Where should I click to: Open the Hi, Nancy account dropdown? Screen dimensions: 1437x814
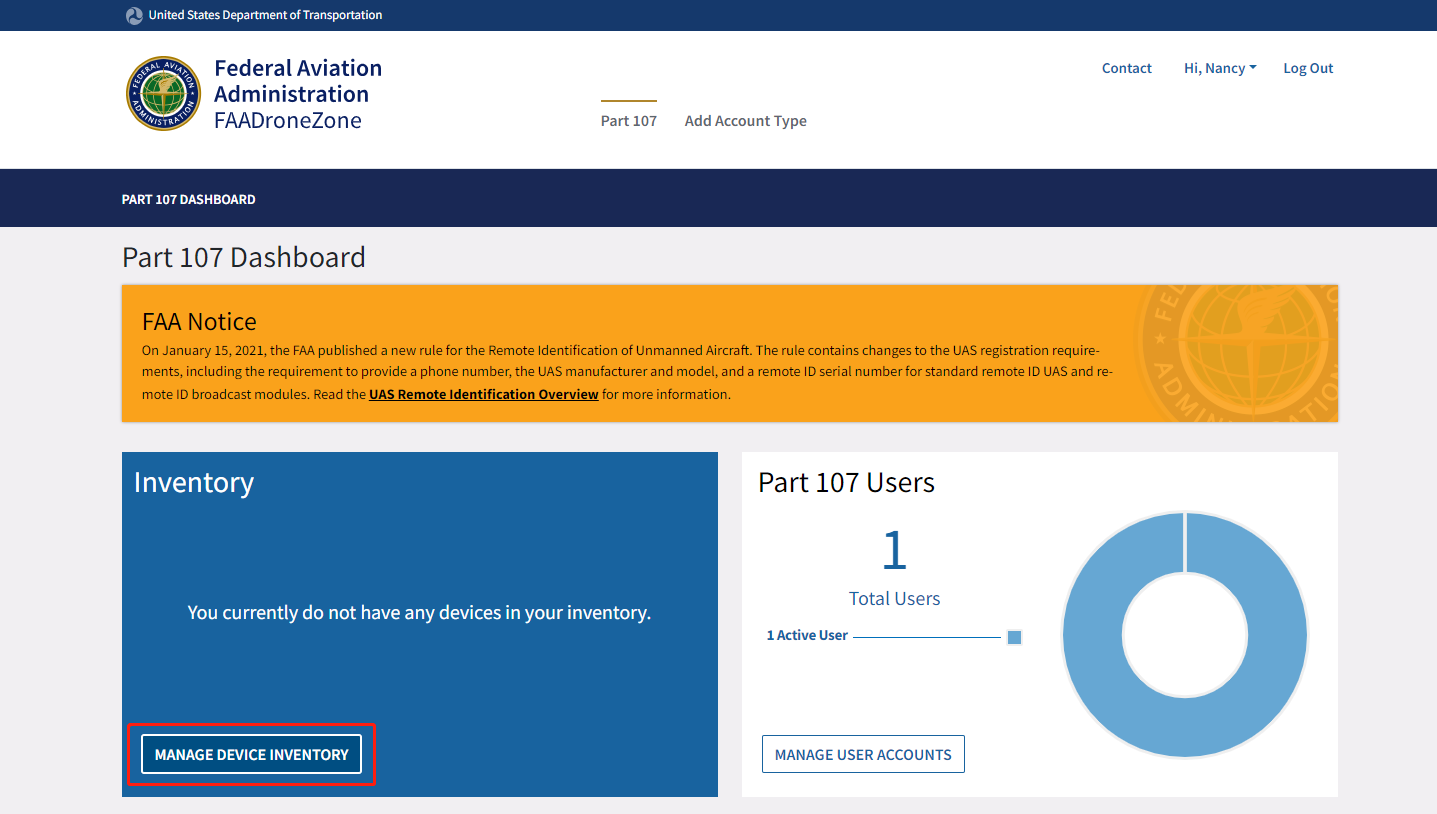1219,68
